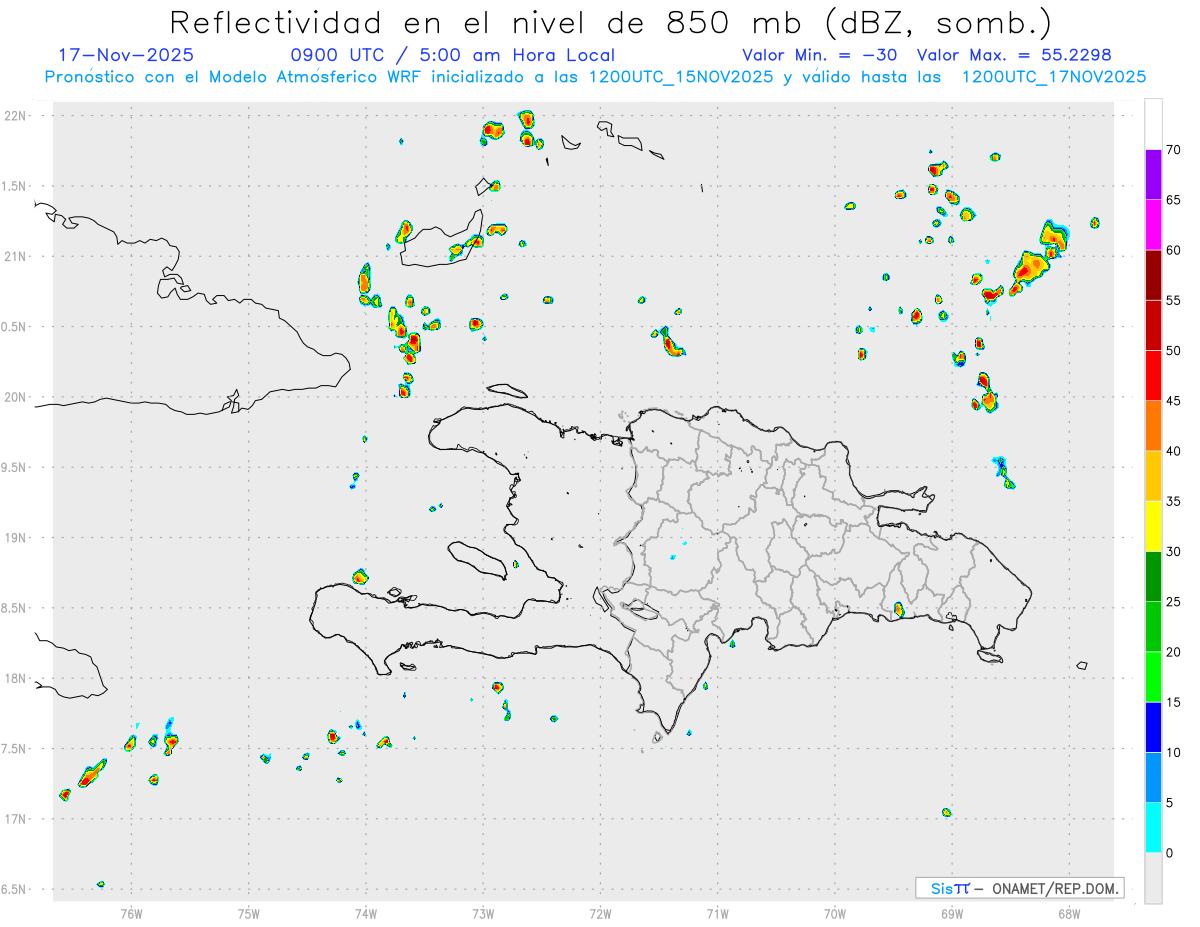
Task: Click the "76W" longitude axis label
Action: point(131,913)
